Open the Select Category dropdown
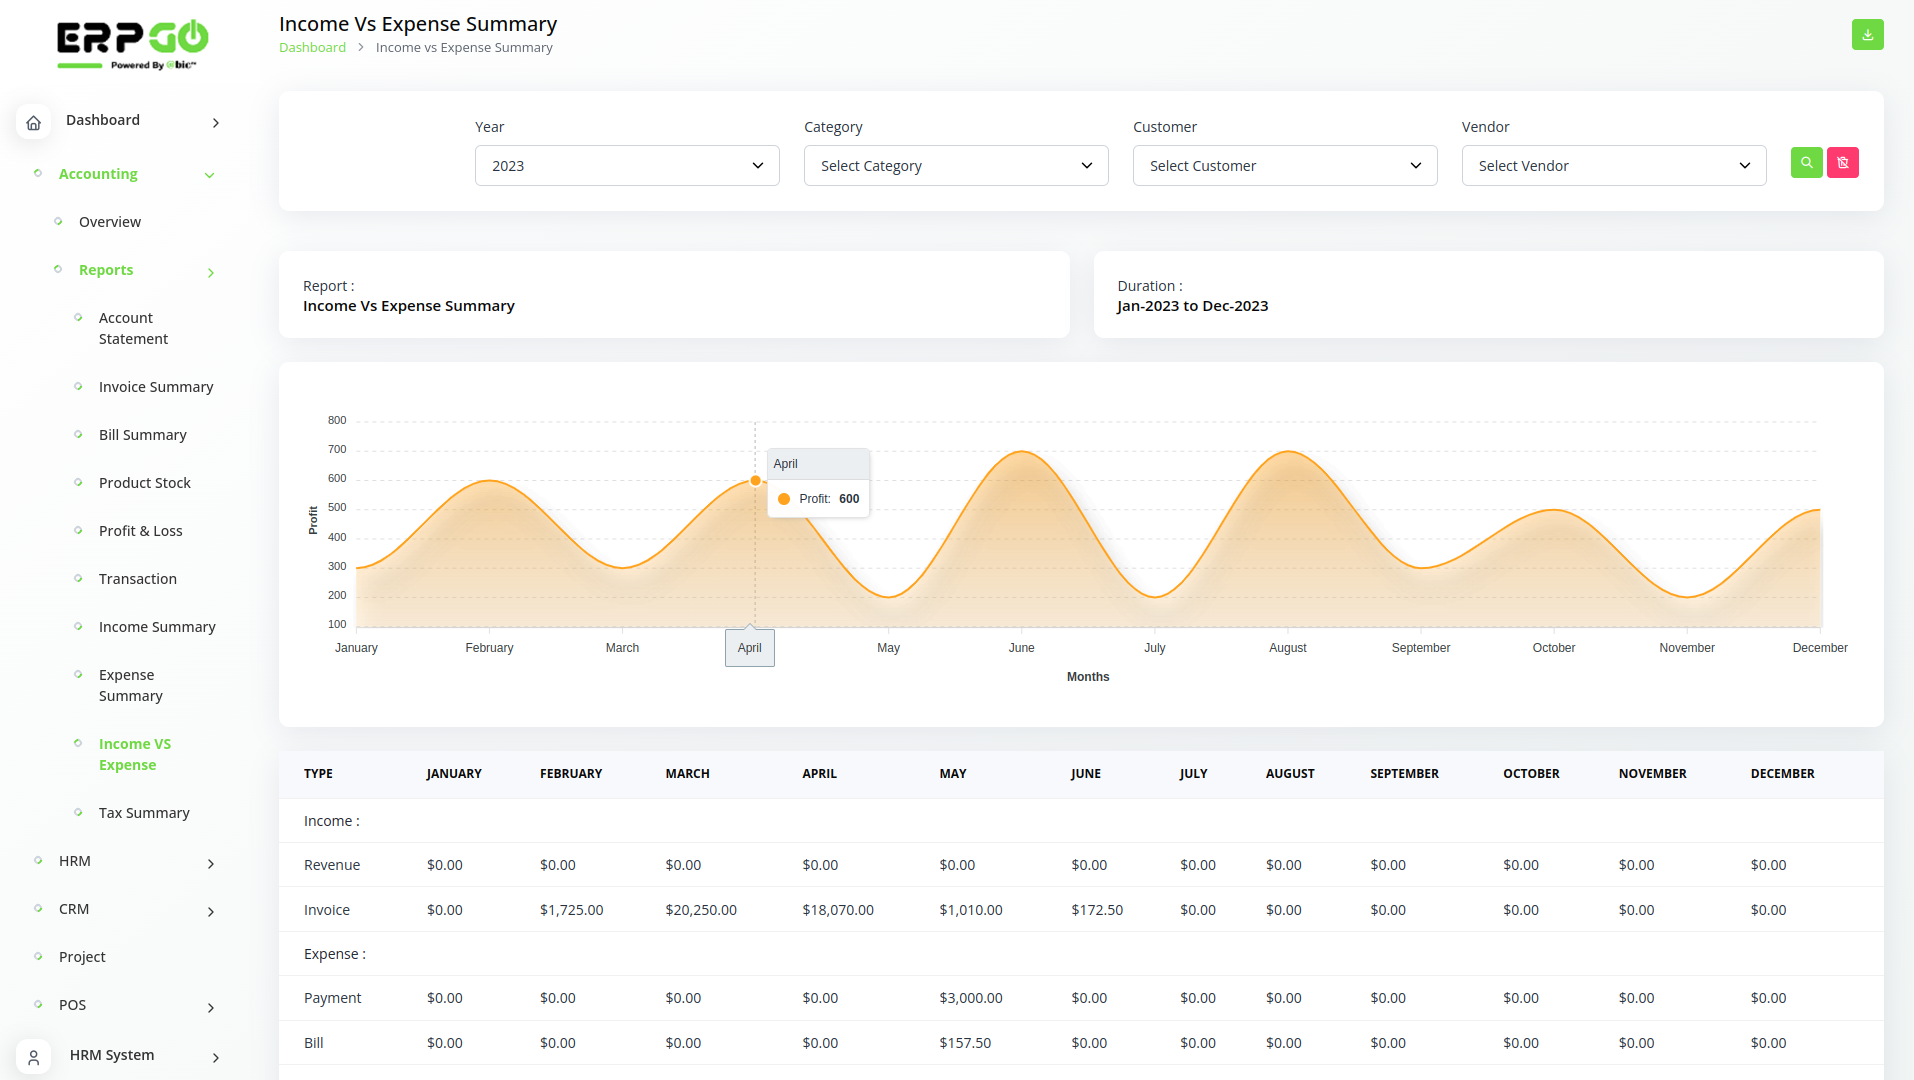This screenshot has height=1080, width=1914. (x=956, y=166)
